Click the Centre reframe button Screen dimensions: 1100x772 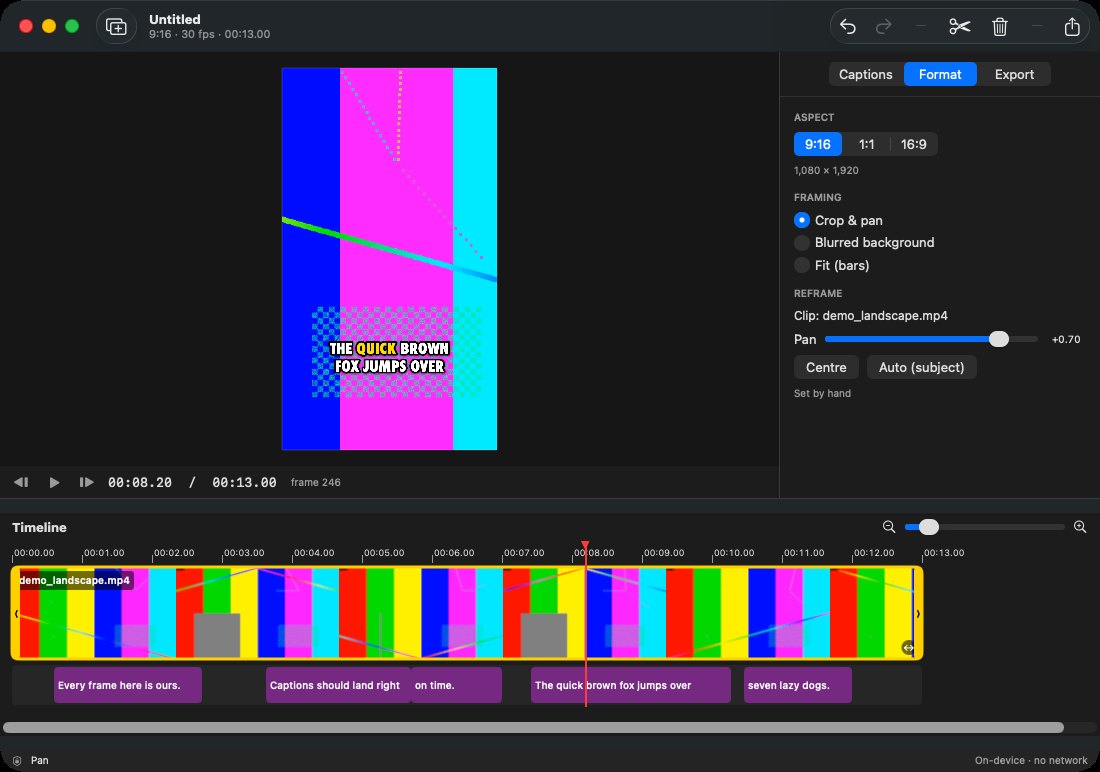pos(826,367)
